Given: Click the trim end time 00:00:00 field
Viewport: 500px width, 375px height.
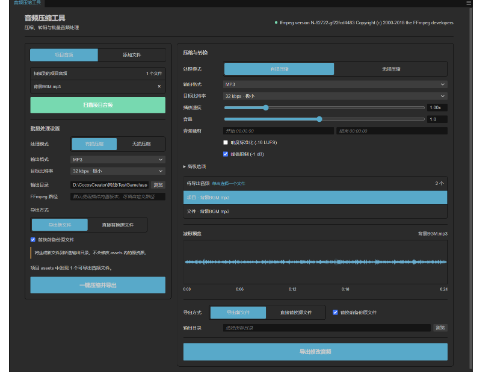Looking at the screenshot, I should click(x=392, y=131).
